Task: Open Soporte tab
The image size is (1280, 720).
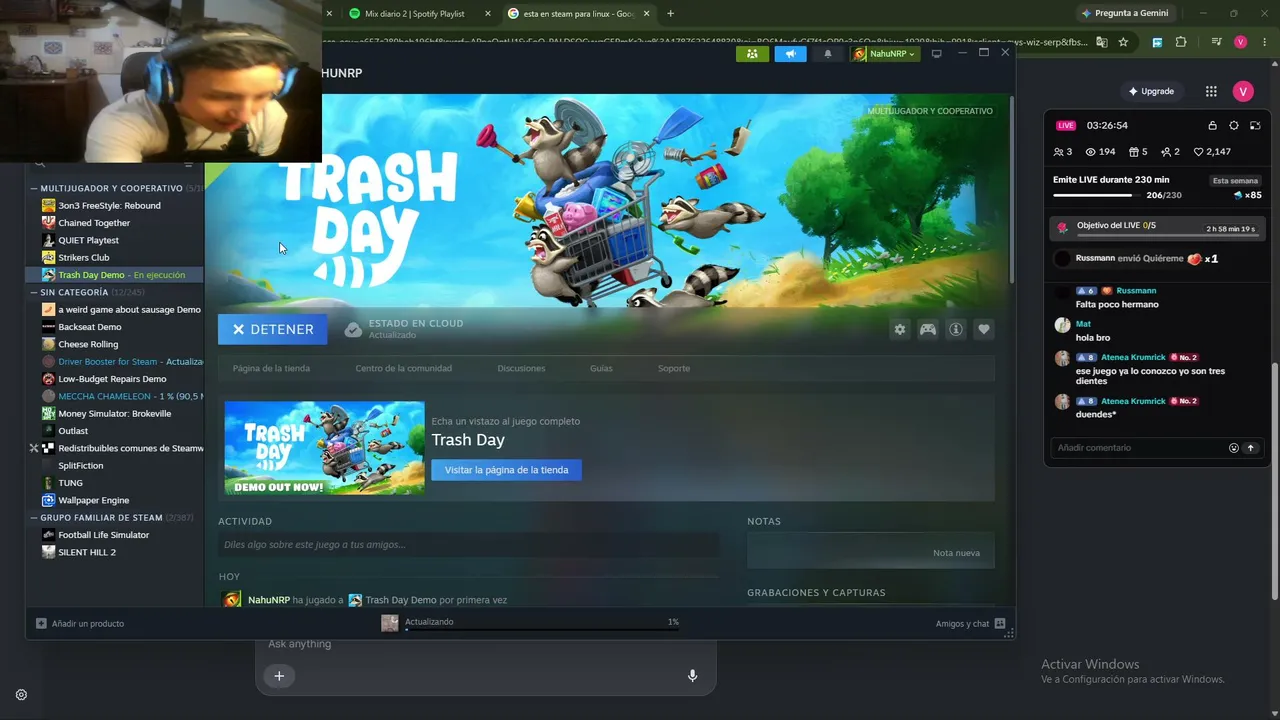Action: pos(674,368)
